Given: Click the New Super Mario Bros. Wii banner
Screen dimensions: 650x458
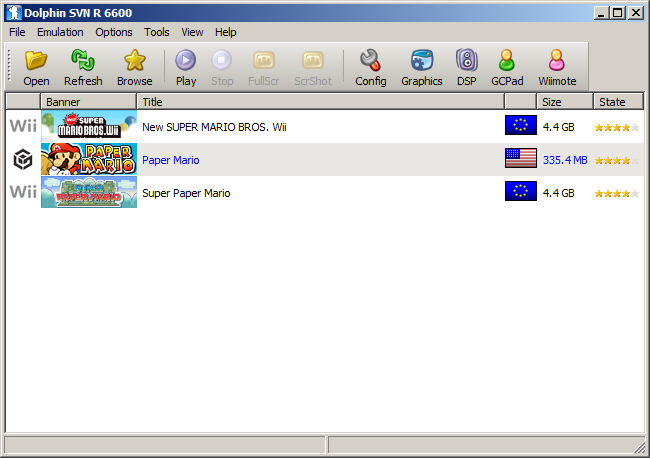Looking at the screenshot, I should (x=89, y=126).
